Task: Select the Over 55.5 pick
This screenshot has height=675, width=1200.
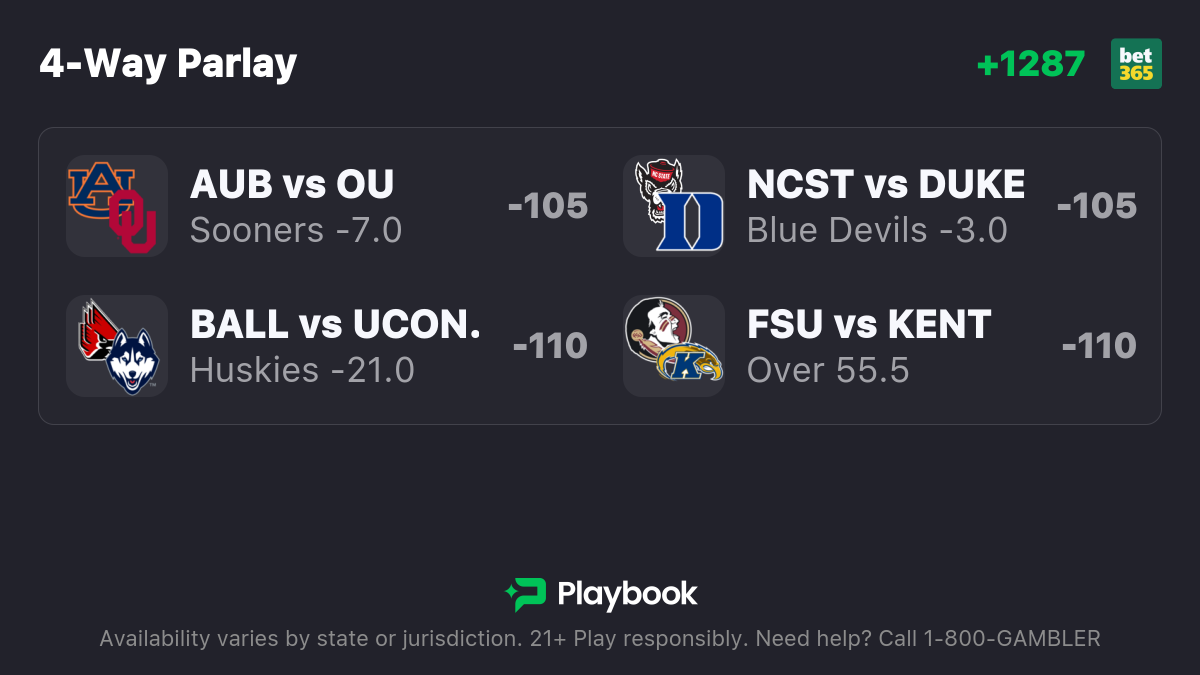Action: [828, 370]
